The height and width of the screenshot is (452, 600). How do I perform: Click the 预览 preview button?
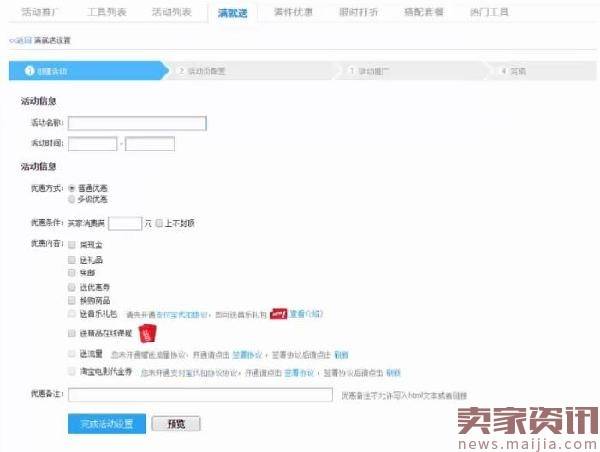click(x=176, y=424)
